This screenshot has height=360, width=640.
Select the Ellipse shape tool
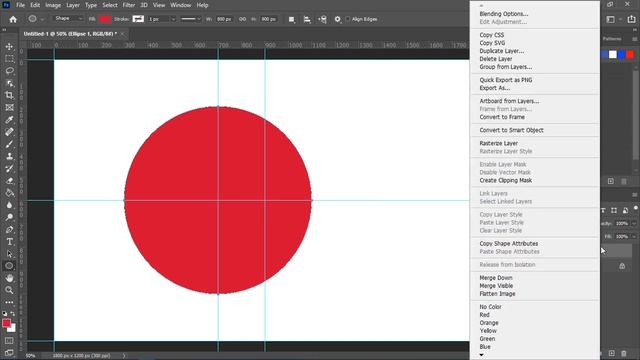(x=9, y=266)
